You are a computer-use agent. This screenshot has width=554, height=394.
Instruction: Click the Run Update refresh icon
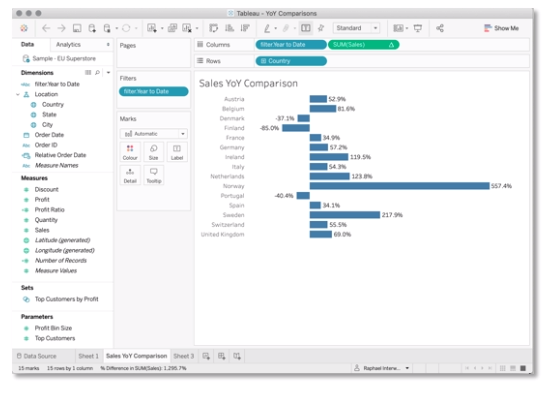[126, 28]
